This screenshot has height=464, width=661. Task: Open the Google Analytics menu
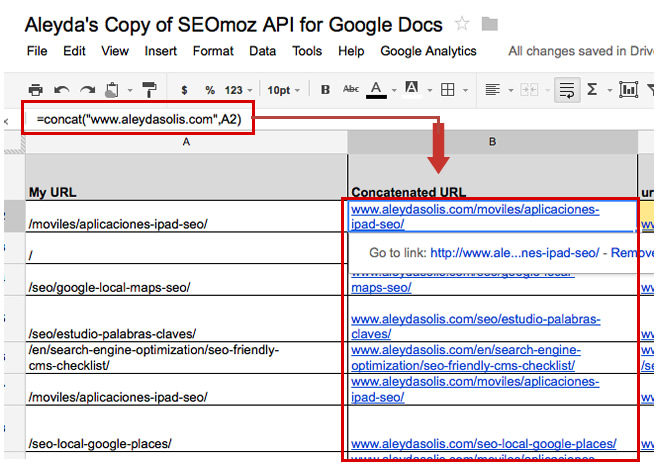pyautogui.click(x=428, y=51)
